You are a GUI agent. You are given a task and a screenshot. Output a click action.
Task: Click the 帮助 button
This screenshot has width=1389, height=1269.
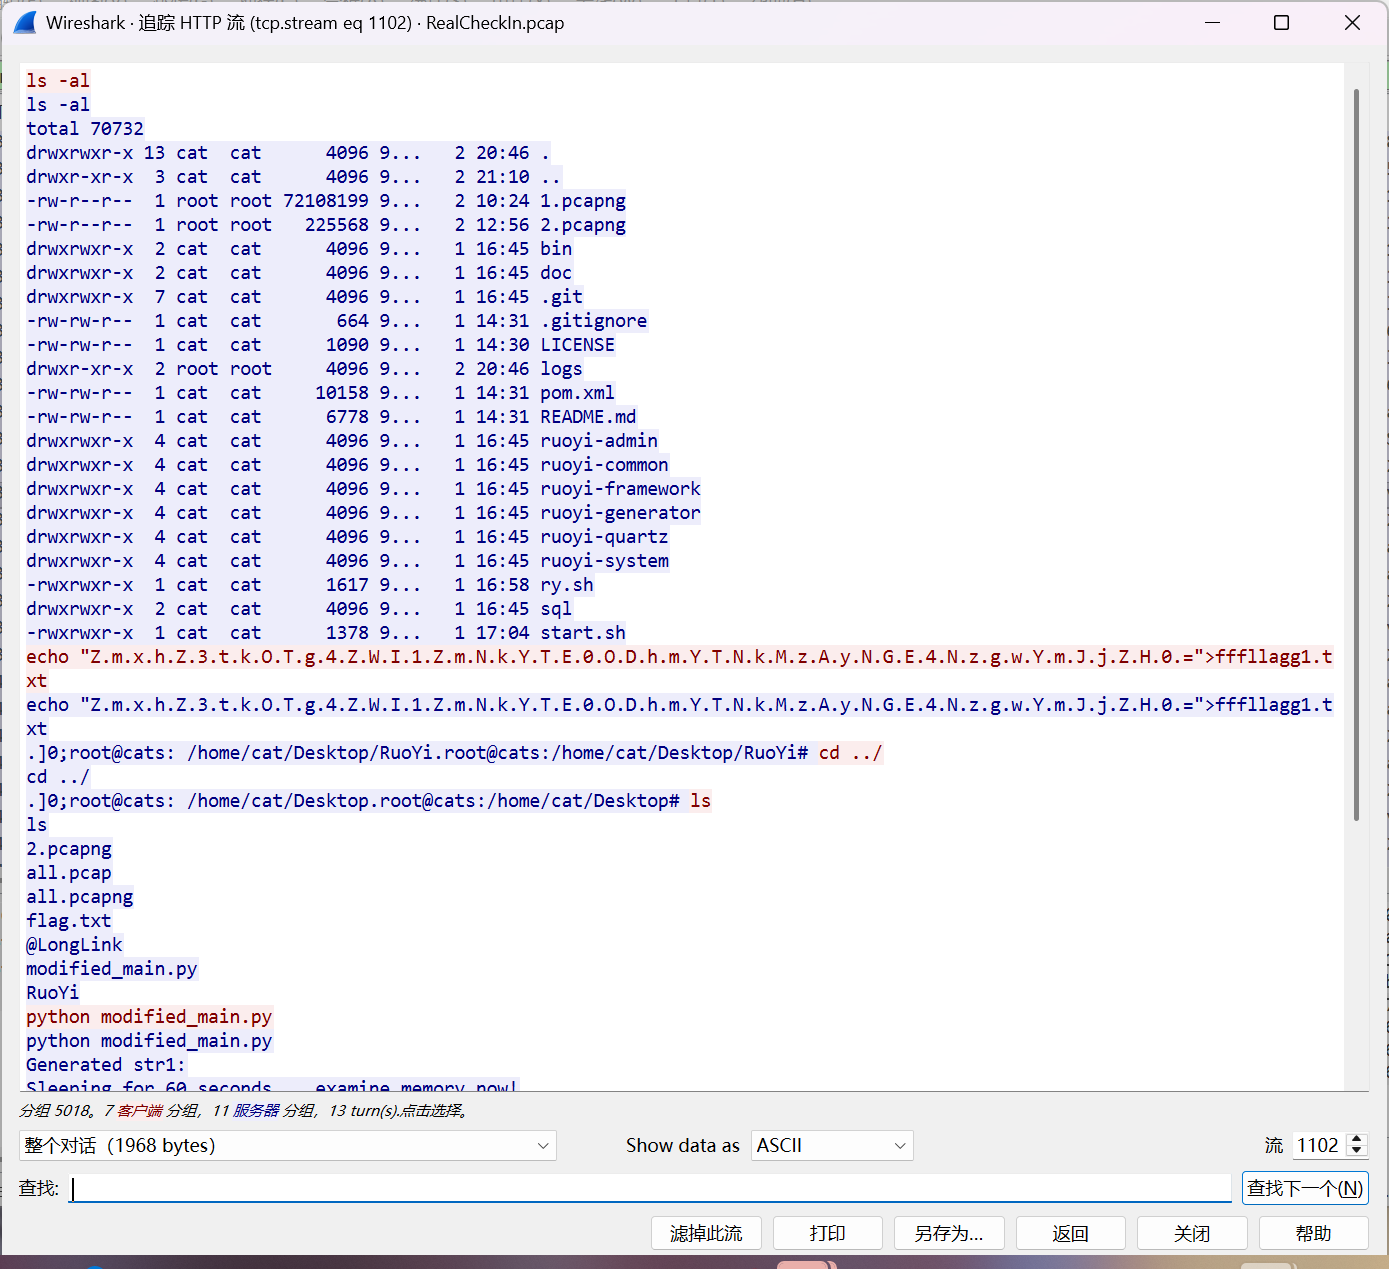tap(1314, 1233)
